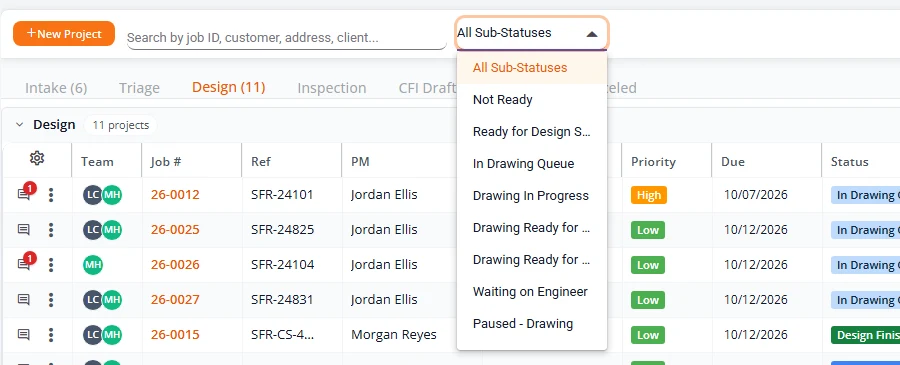Sort by Priority column header

click(653, 162)
